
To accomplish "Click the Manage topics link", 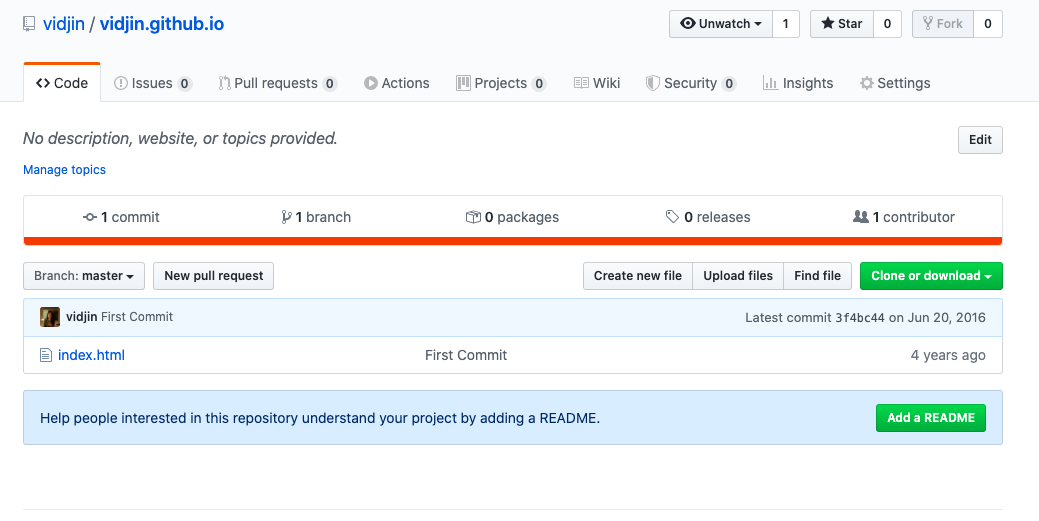I will (x=64, y=170).
